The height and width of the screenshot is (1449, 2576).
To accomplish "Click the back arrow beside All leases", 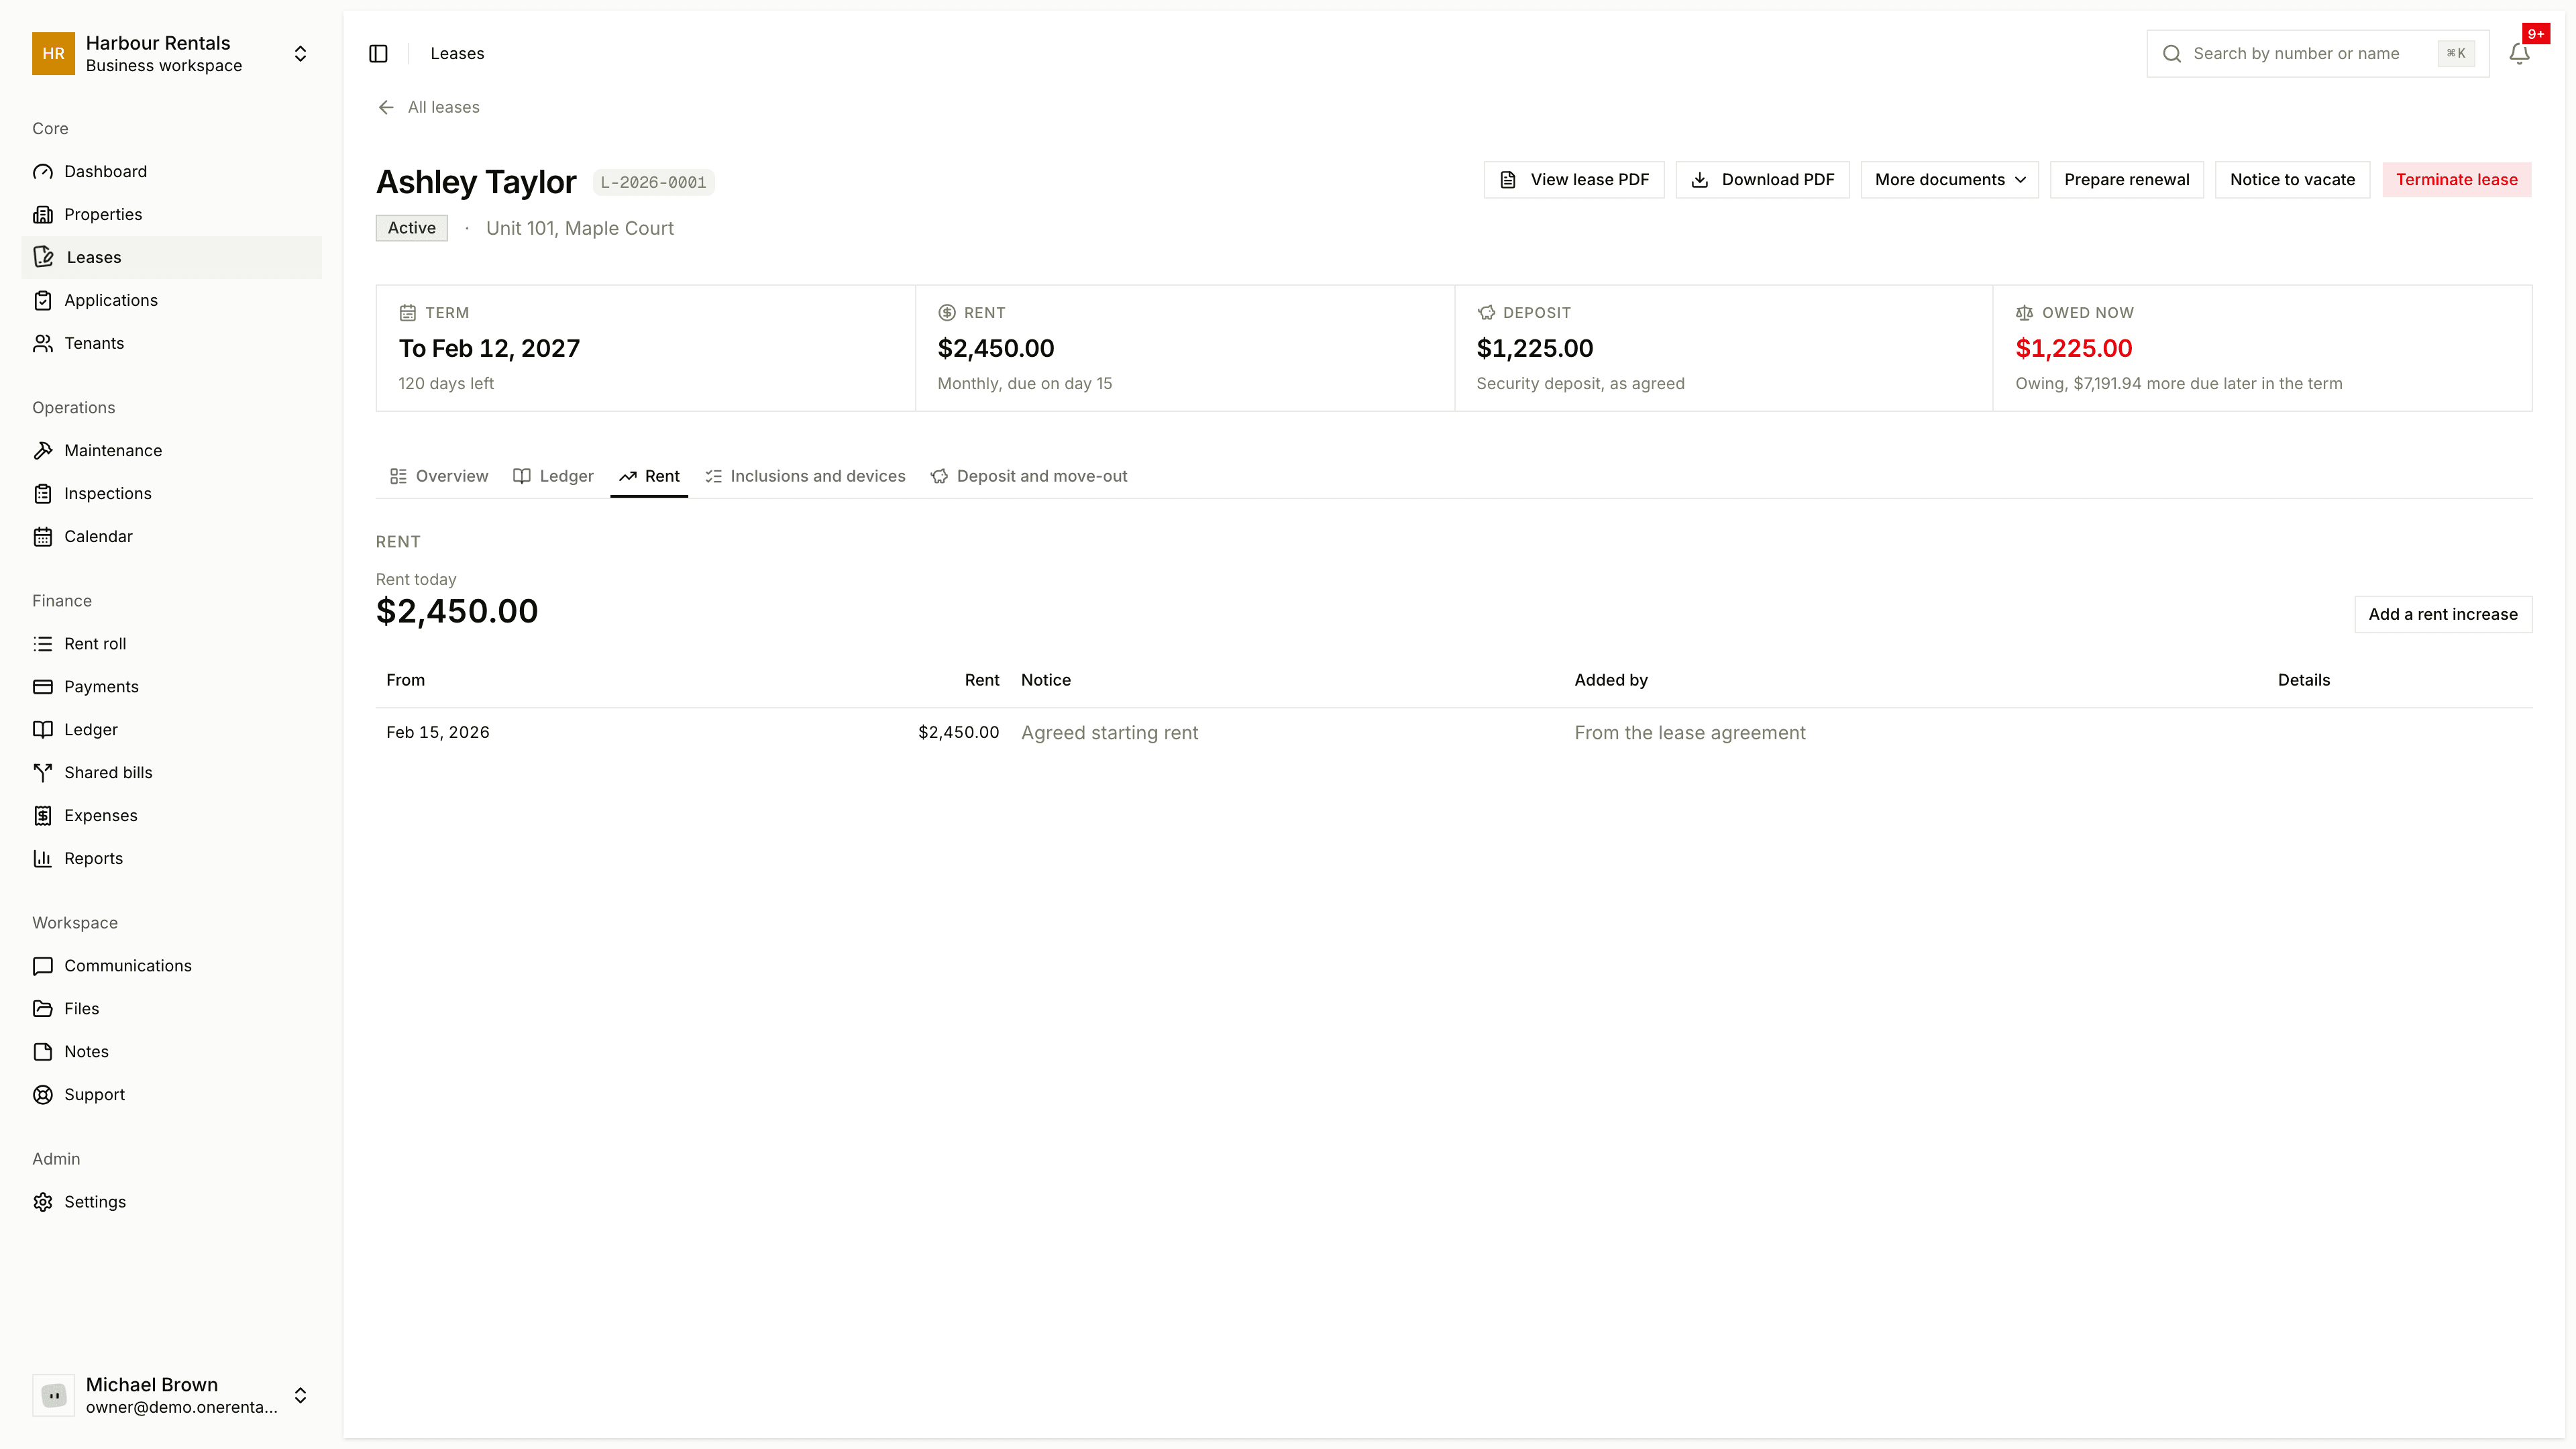I will tap(386, 108).
